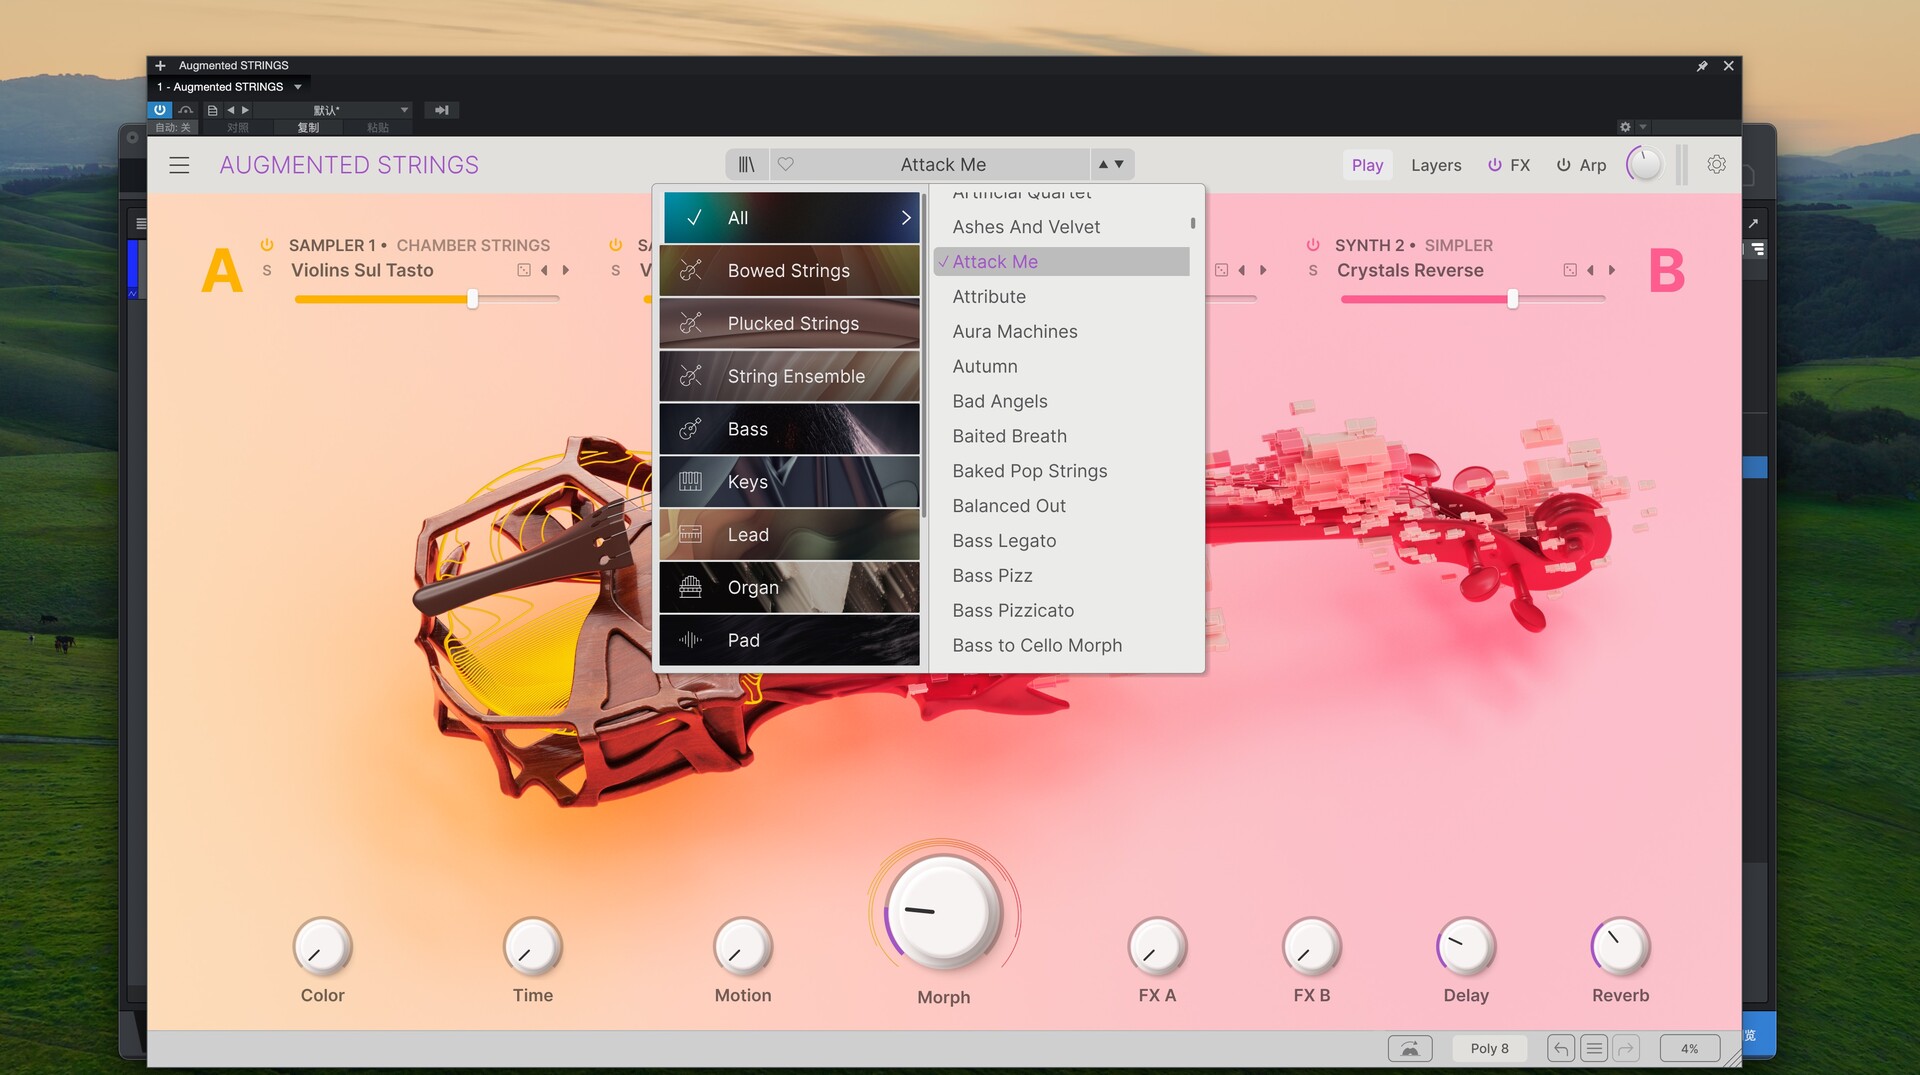The width and height of the screenshot is (1920, 1075).
Task: Expand the All category submenu arrow
Action: click(905, 217)
